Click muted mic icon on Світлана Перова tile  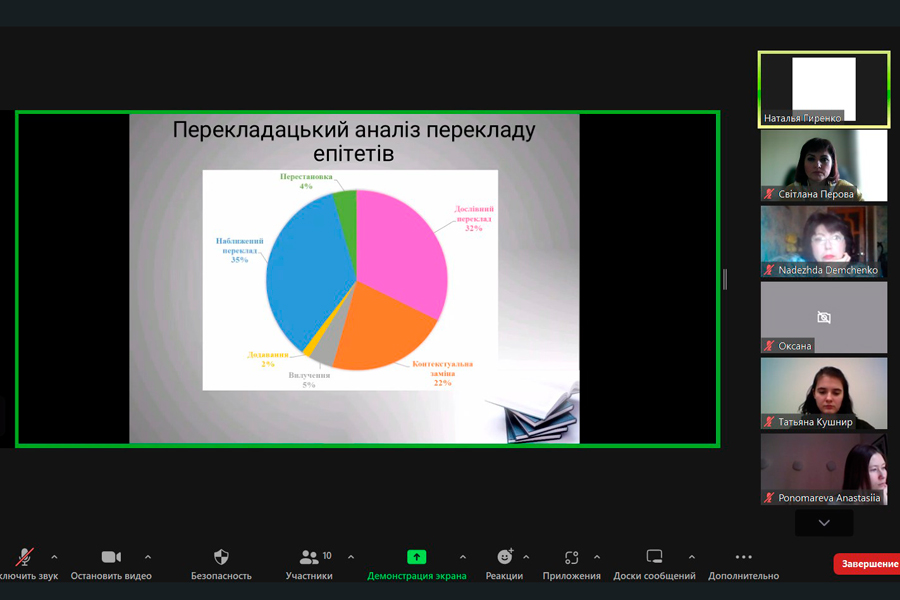(x=769, y=194)
